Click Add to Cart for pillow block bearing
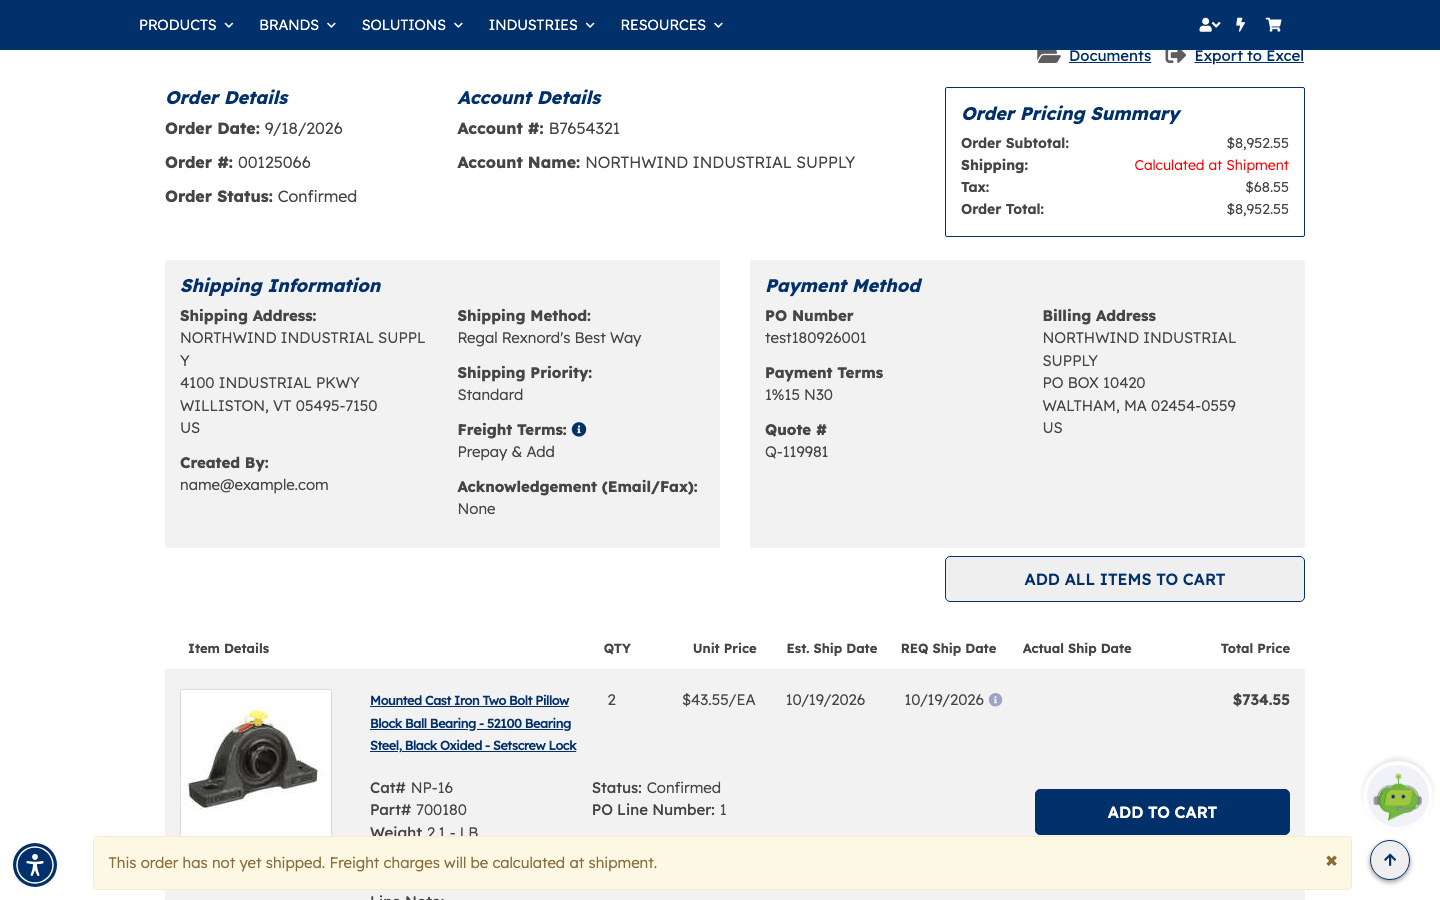 1162,812
